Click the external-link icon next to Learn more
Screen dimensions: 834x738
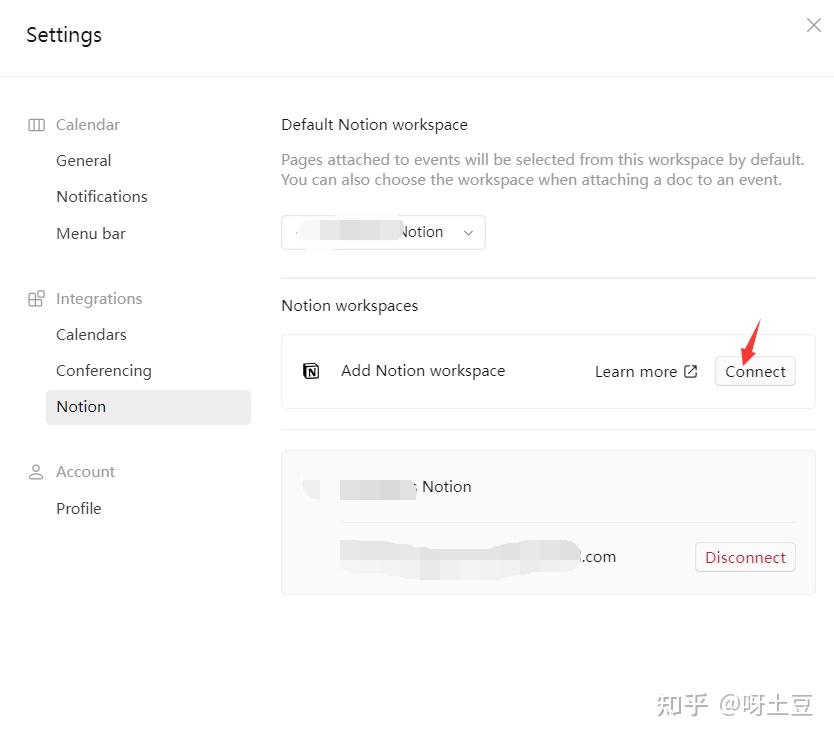(x=691, y=370)
